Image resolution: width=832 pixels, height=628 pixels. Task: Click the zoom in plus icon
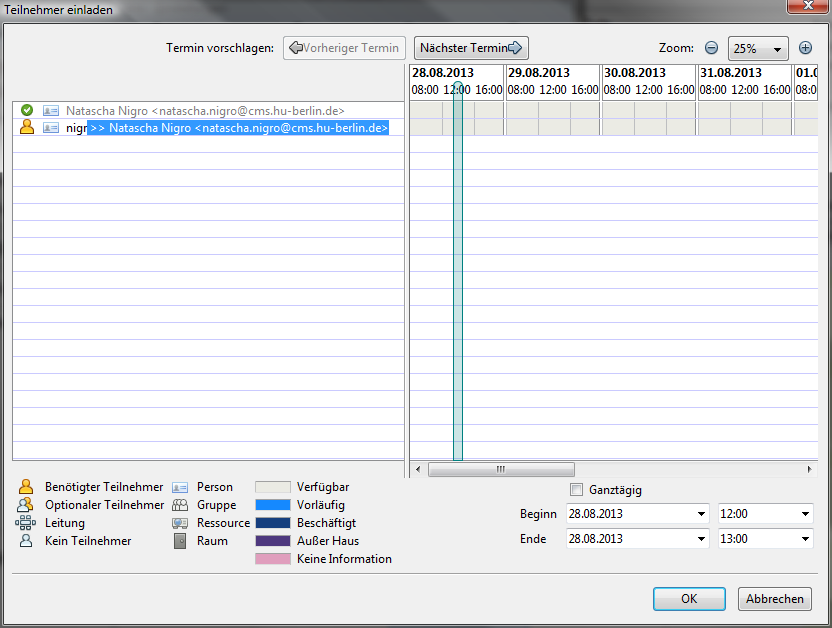[x=805, y=48]
